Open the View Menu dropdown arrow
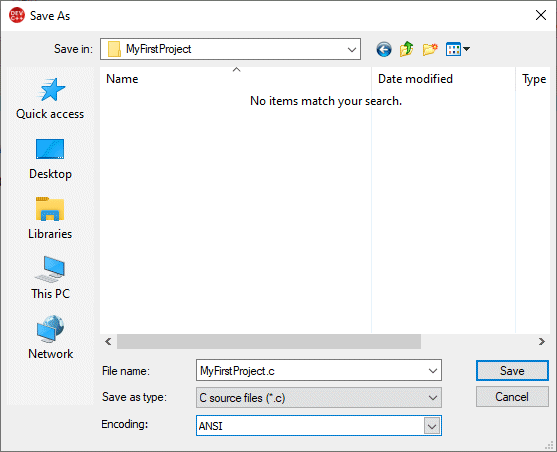The width and height of the screenshot is (557, 452). [466, 49]
